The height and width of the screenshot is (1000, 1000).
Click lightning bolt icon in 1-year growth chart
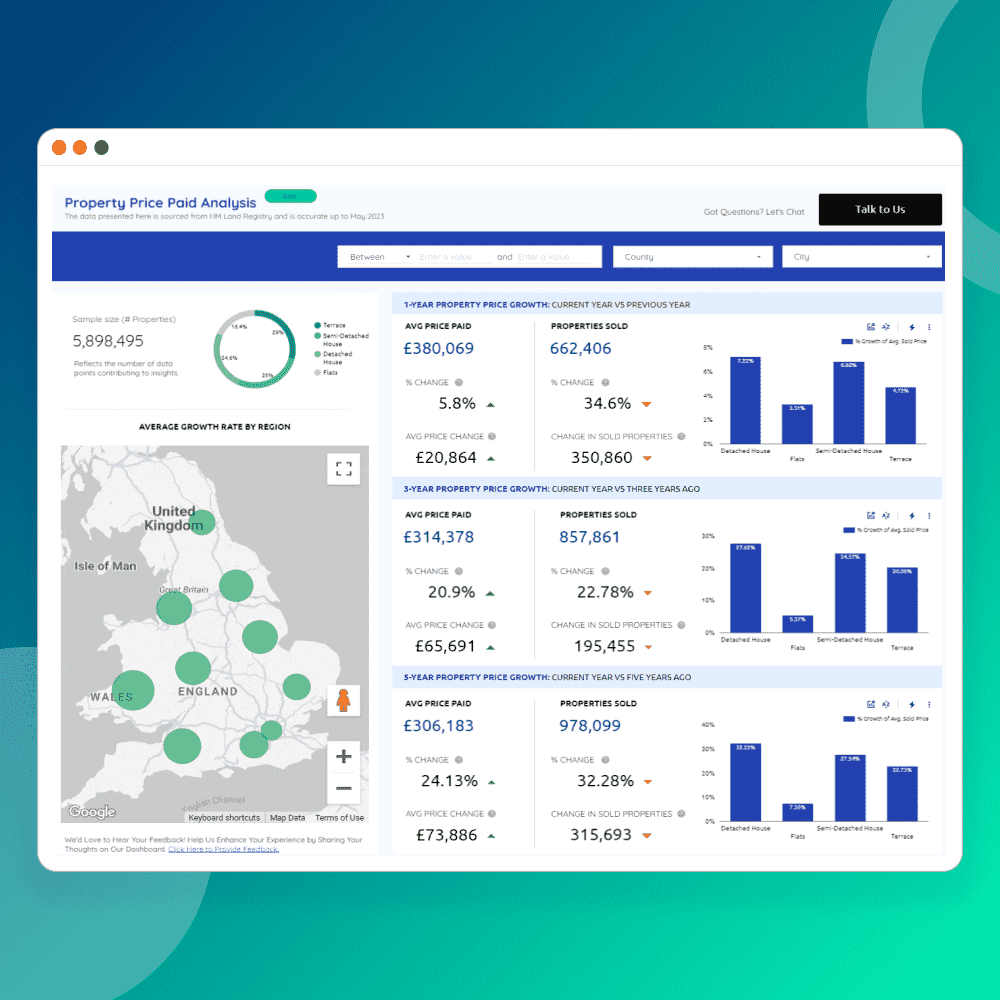coord(912,327)
